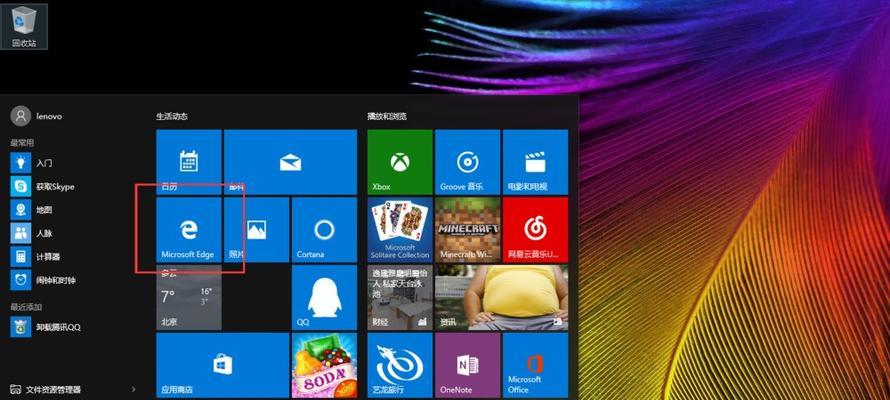Open the weather tile showing 北京
The width and height of the screenshot is (890, 400).
tap(188, 297)
